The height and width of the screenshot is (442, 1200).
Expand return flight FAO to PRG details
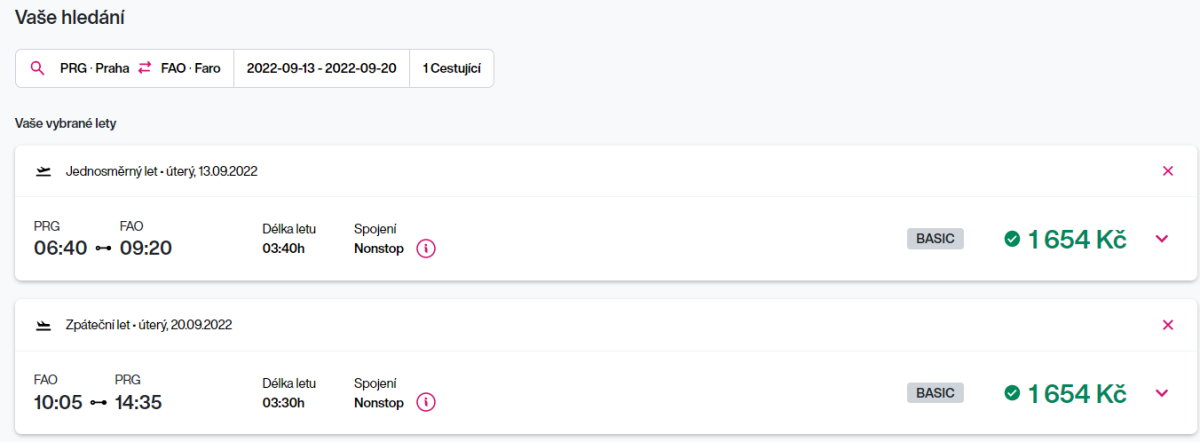[1162, 393]
